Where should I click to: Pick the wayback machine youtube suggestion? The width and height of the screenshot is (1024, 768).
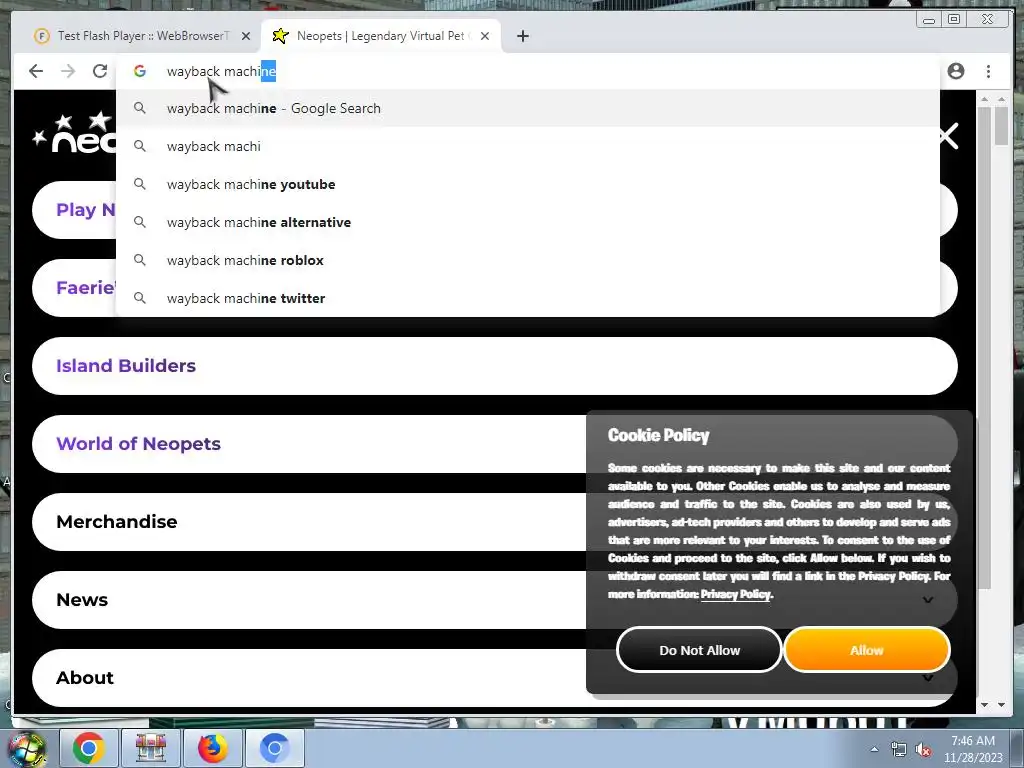point(528,184)
